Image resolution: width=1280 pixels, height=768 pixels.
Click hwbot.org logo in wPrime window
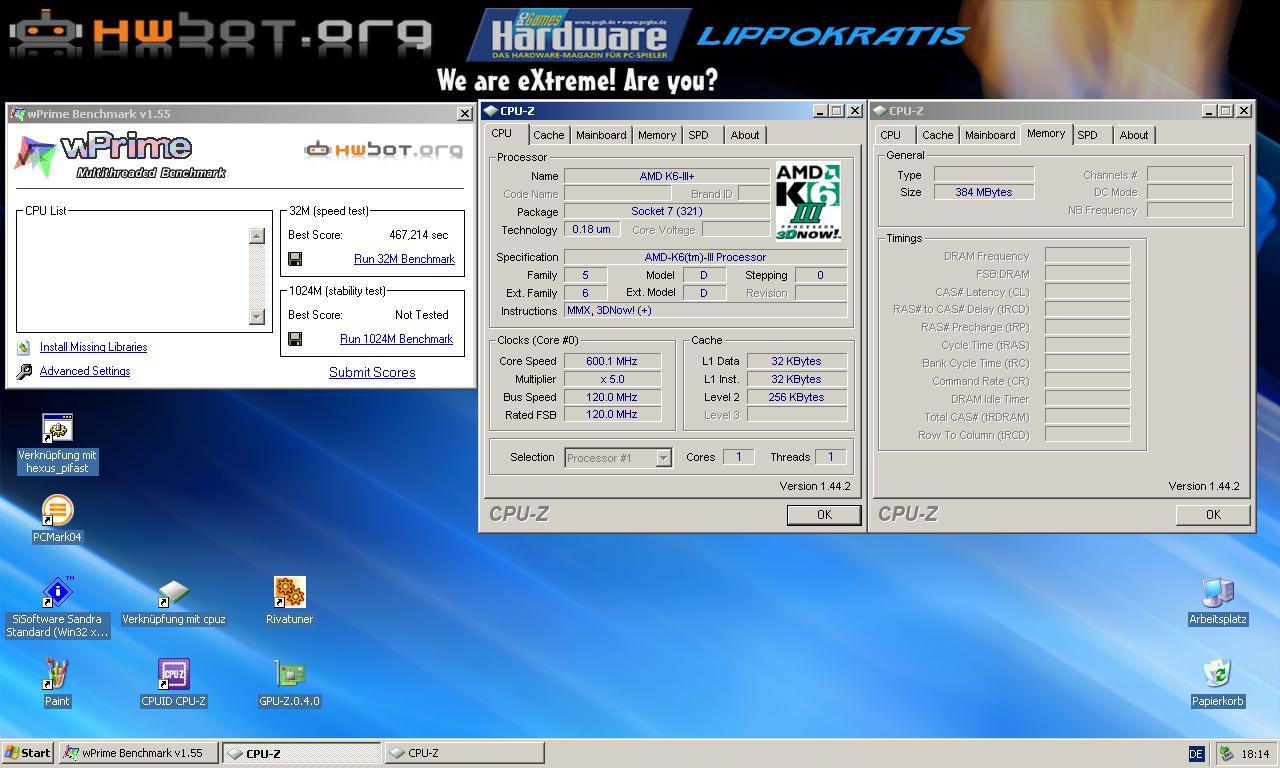pos(383,150)
